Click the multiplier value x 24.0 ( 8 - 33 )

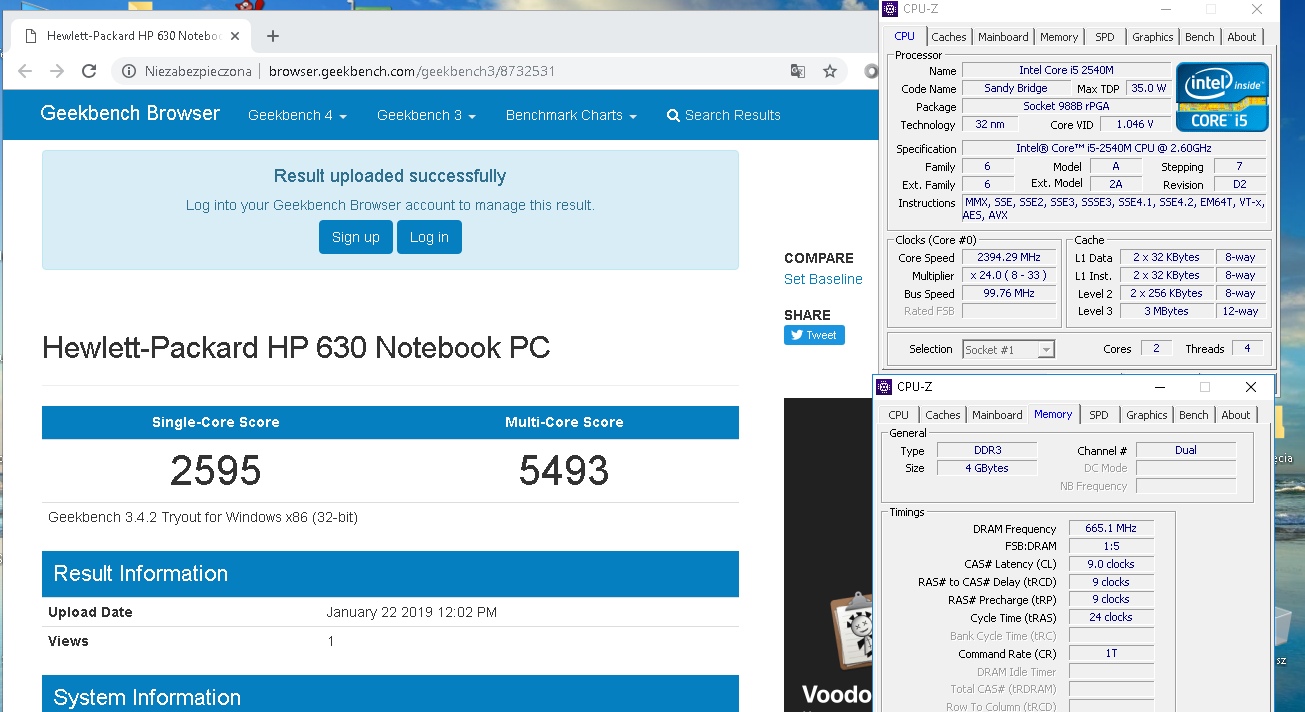pos(1010,275)
